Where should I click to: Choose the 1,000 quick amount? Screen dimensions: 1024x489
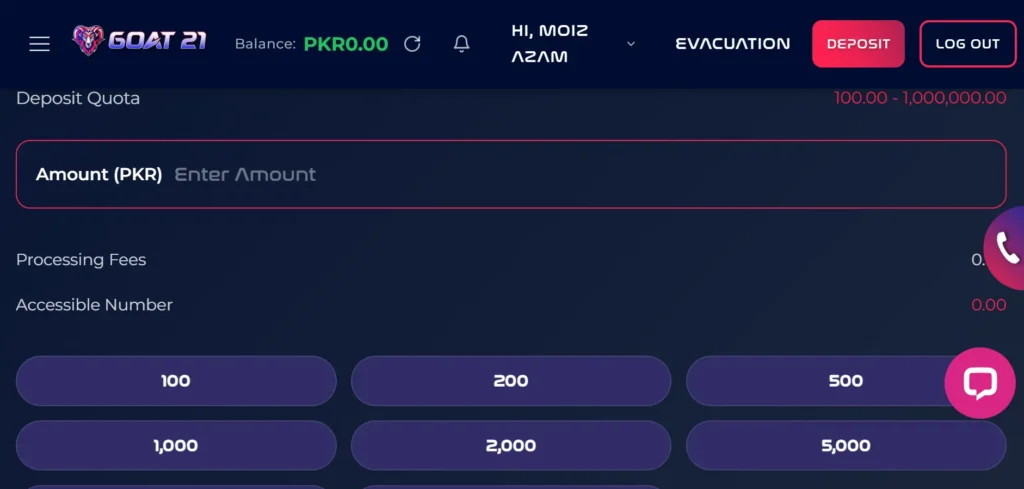coord(176,445)
